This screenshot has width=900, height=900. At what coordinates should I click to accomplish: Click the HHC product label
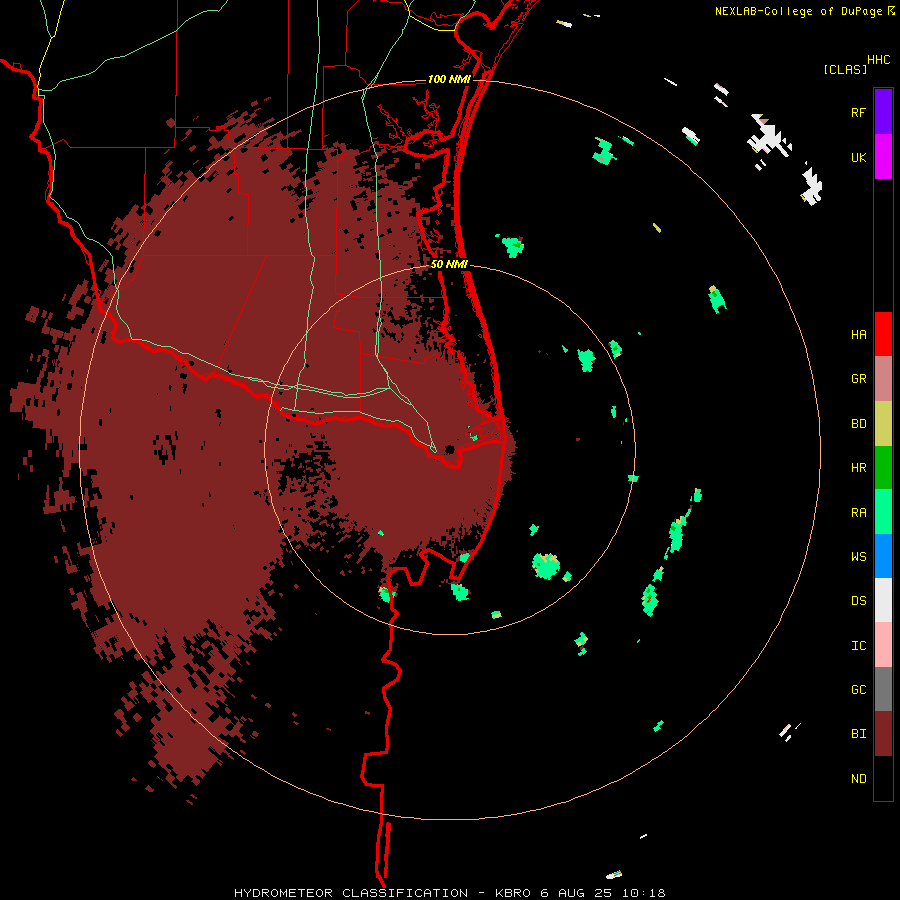pyautogui.click(x=879, y=60)
